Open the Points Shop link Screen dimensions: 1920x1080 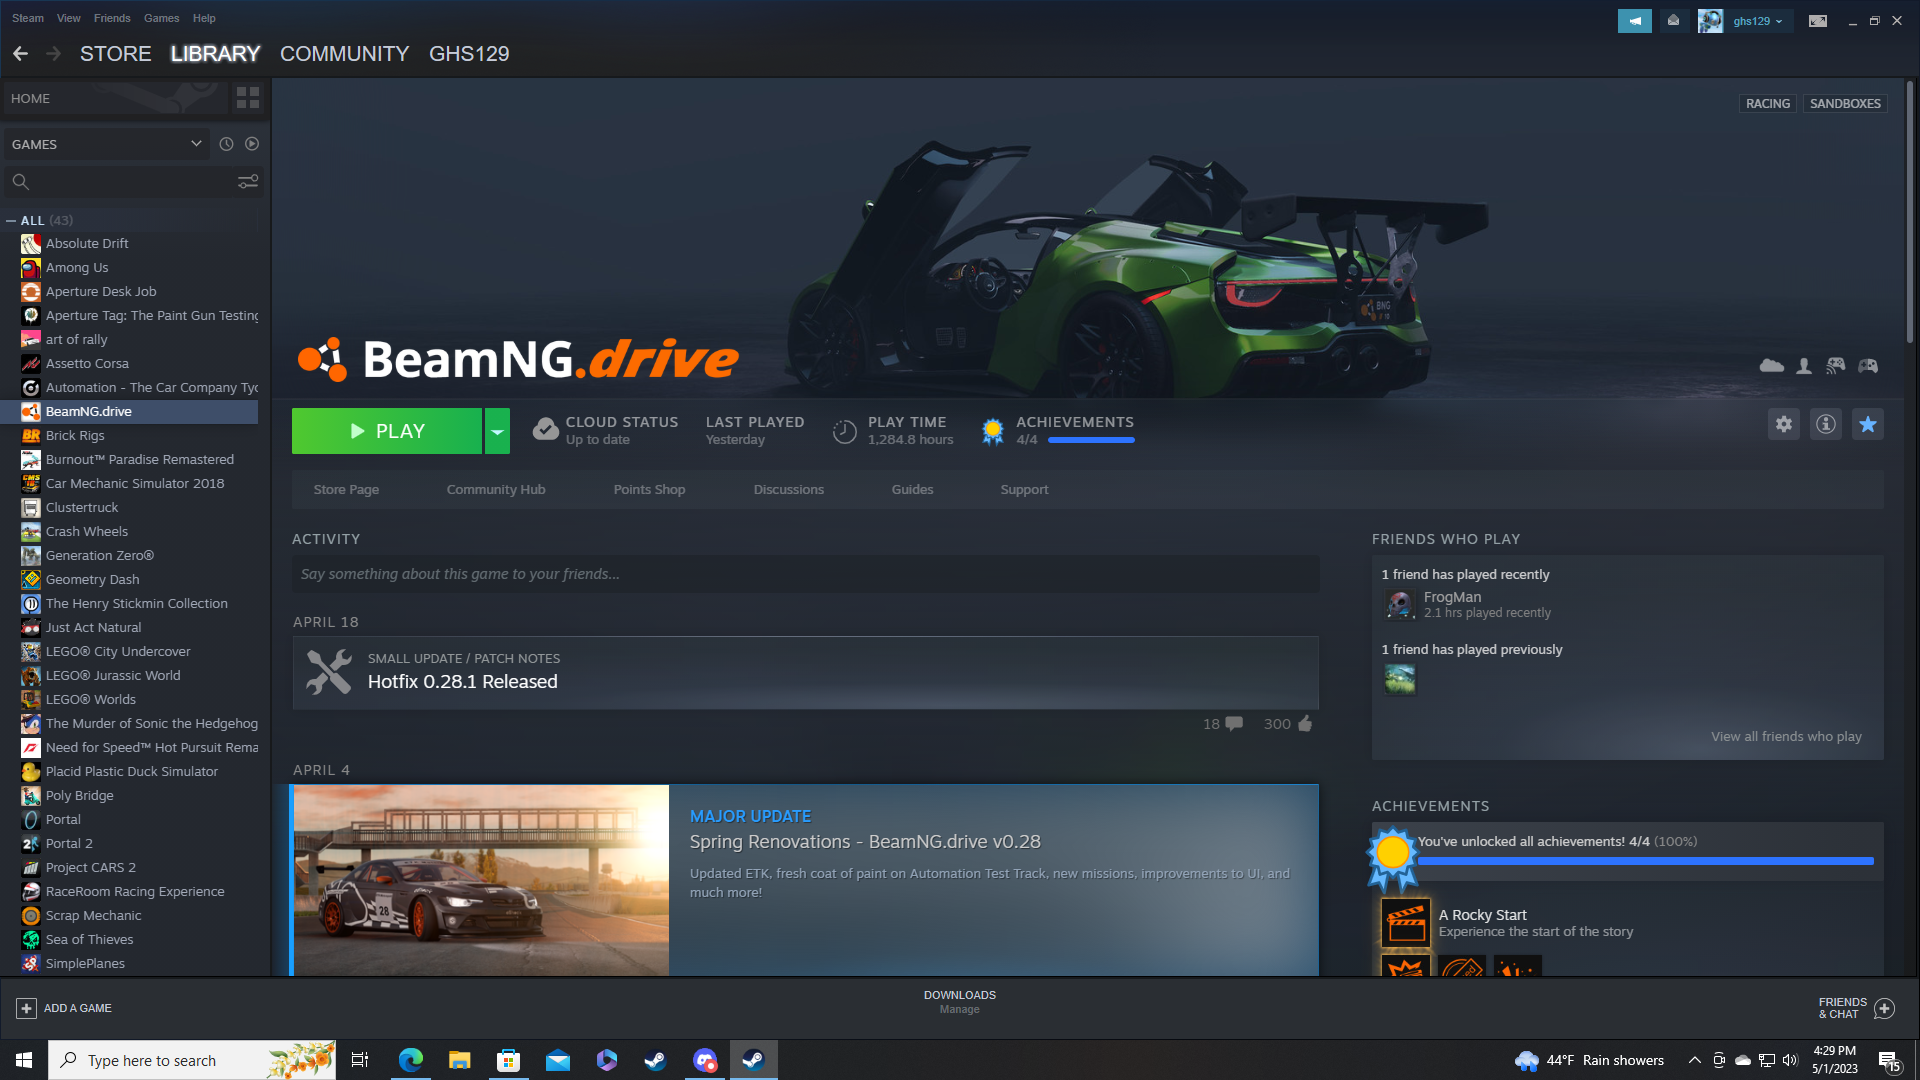click(649, 489)
